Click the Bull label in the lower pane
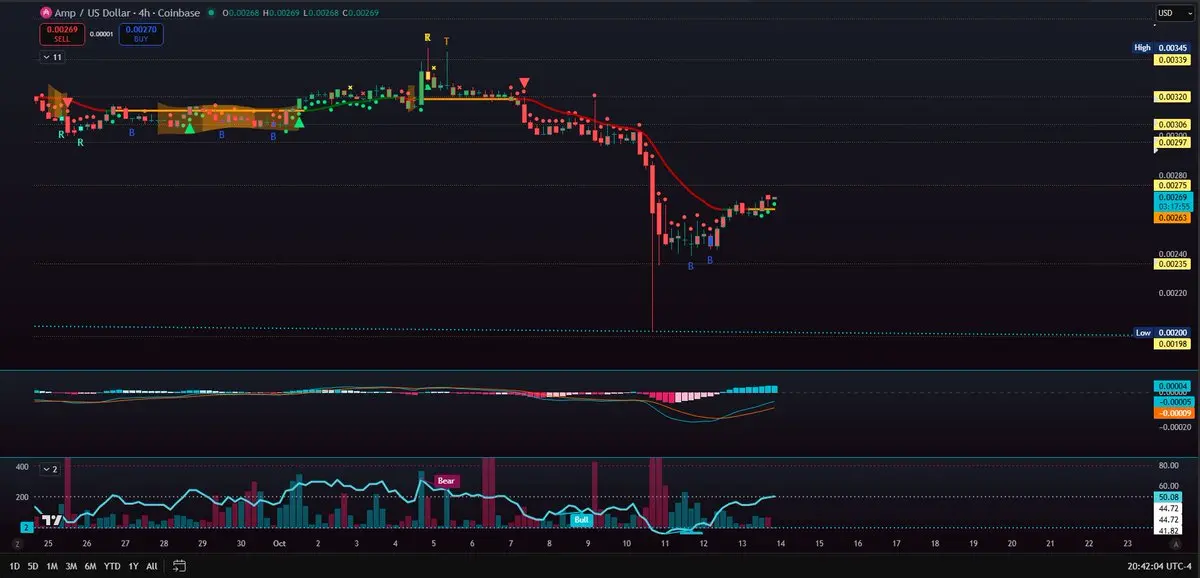Viewport: 1200px width, 578px height. tap(581, 520)
